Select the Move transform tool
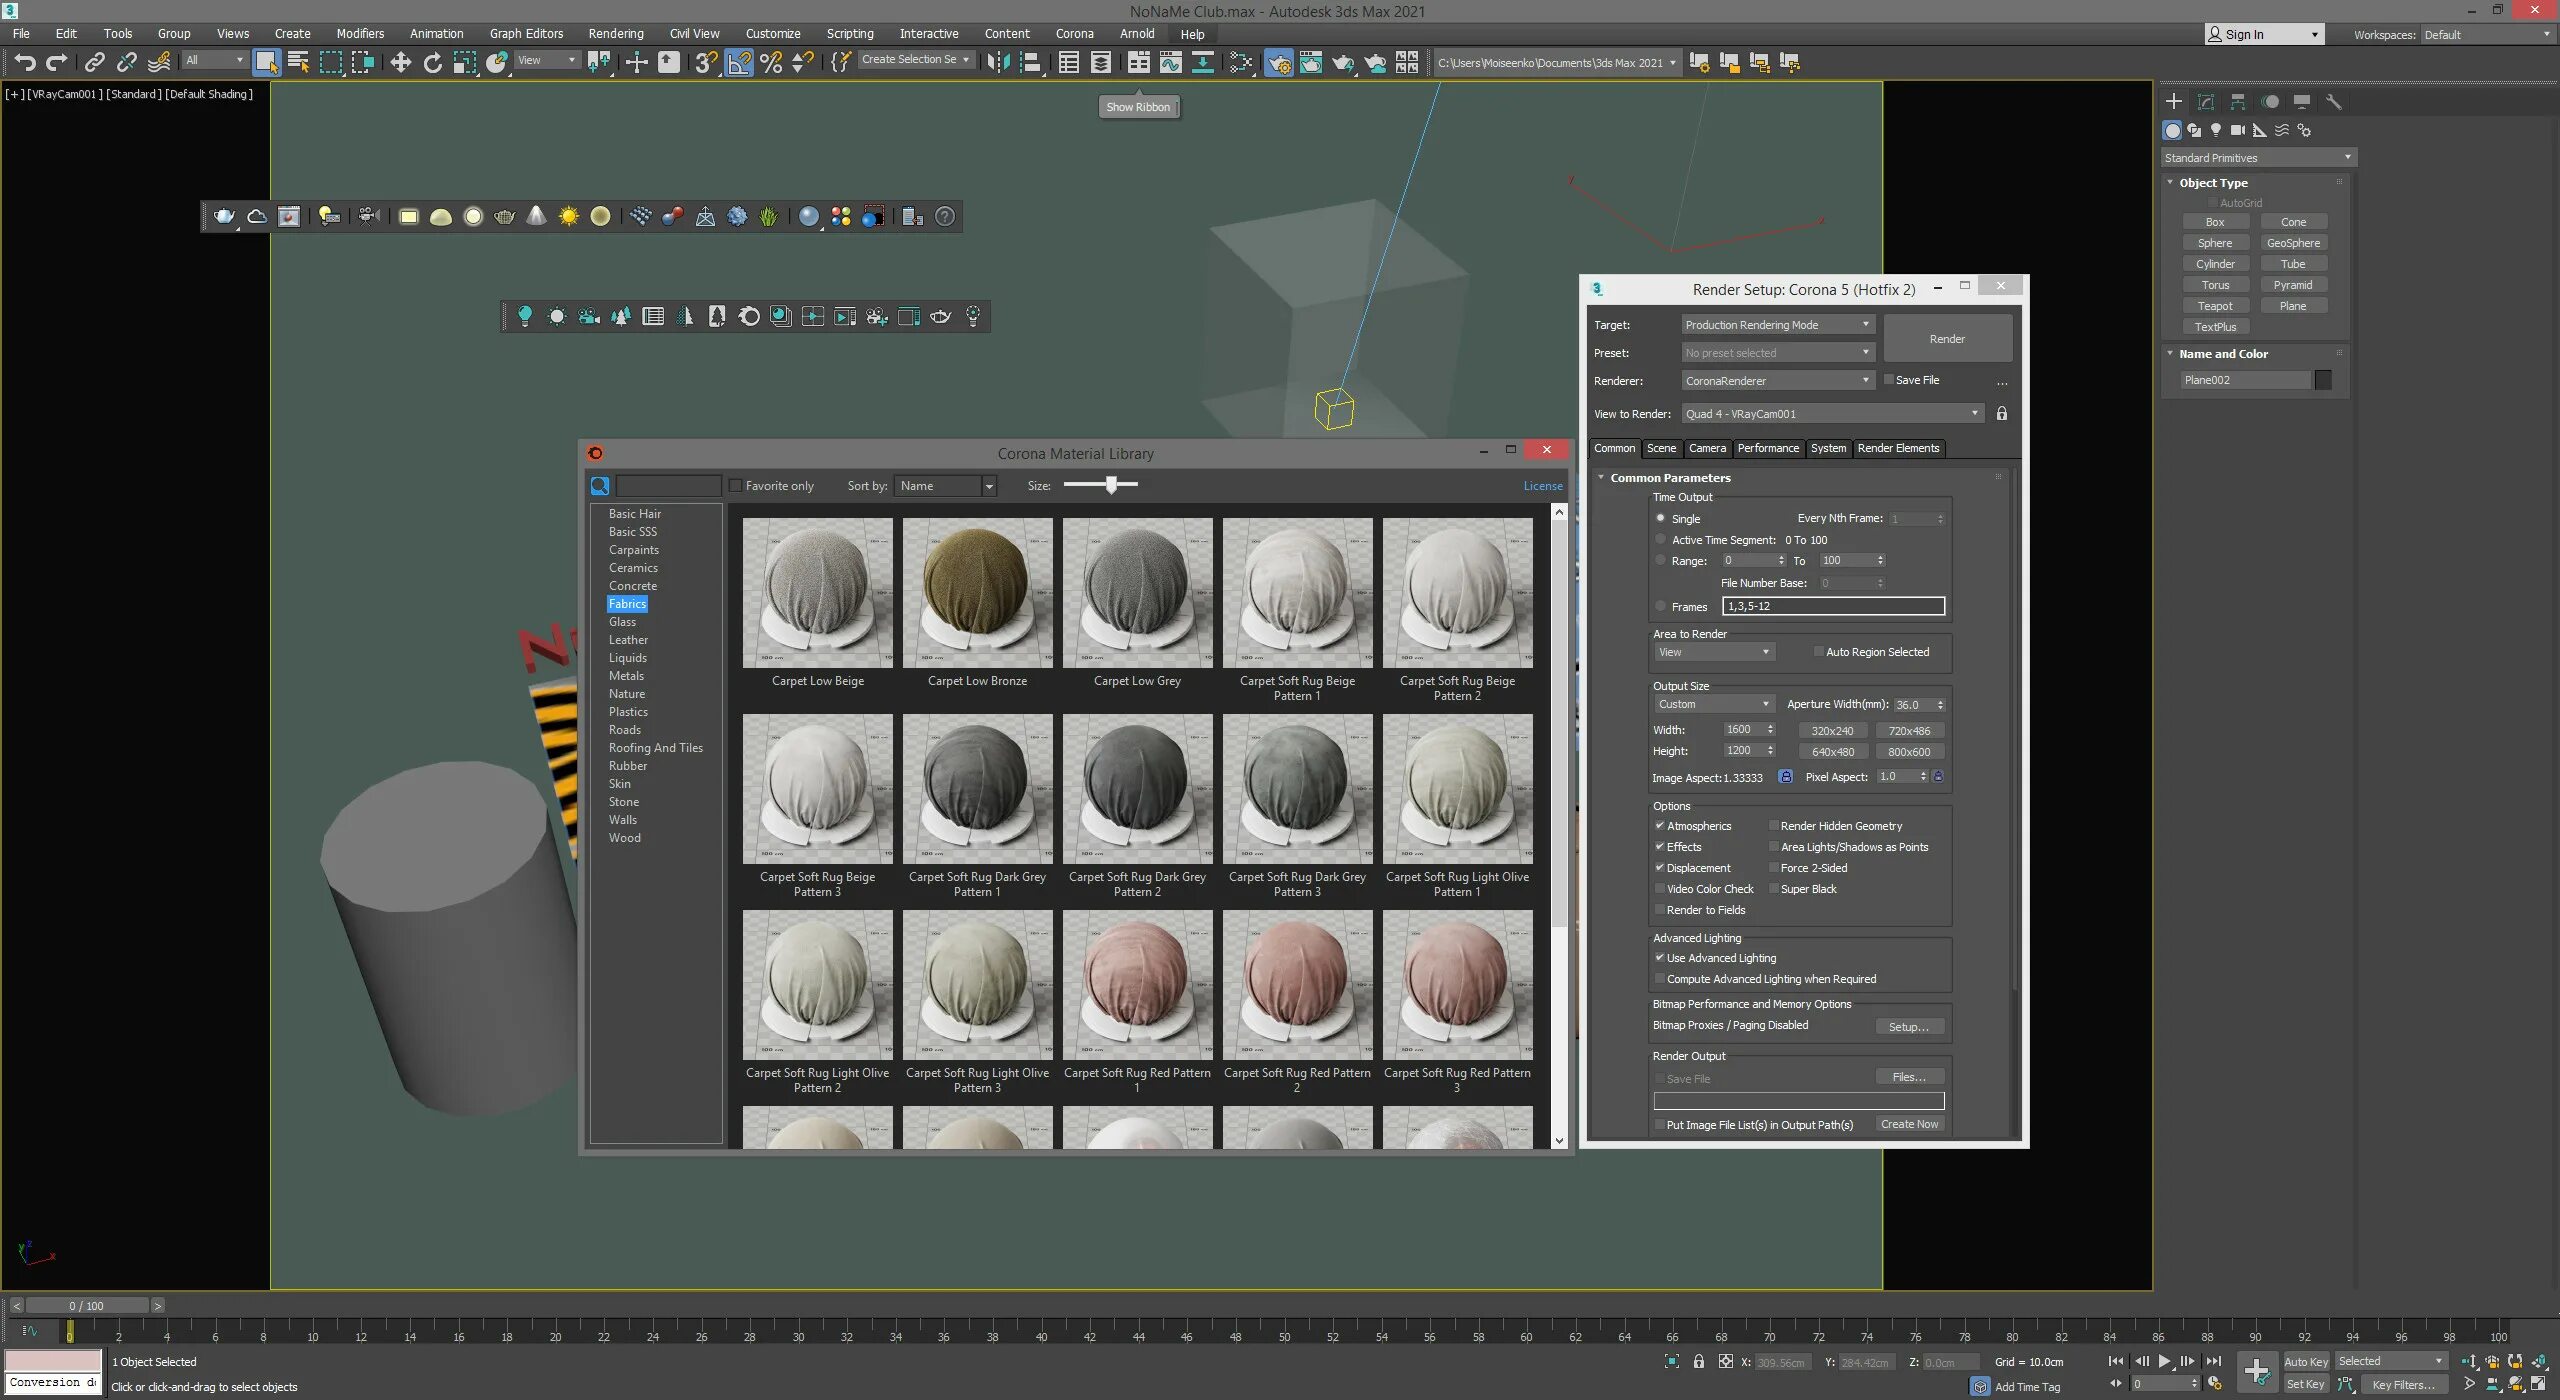 (x=400, y=62)
